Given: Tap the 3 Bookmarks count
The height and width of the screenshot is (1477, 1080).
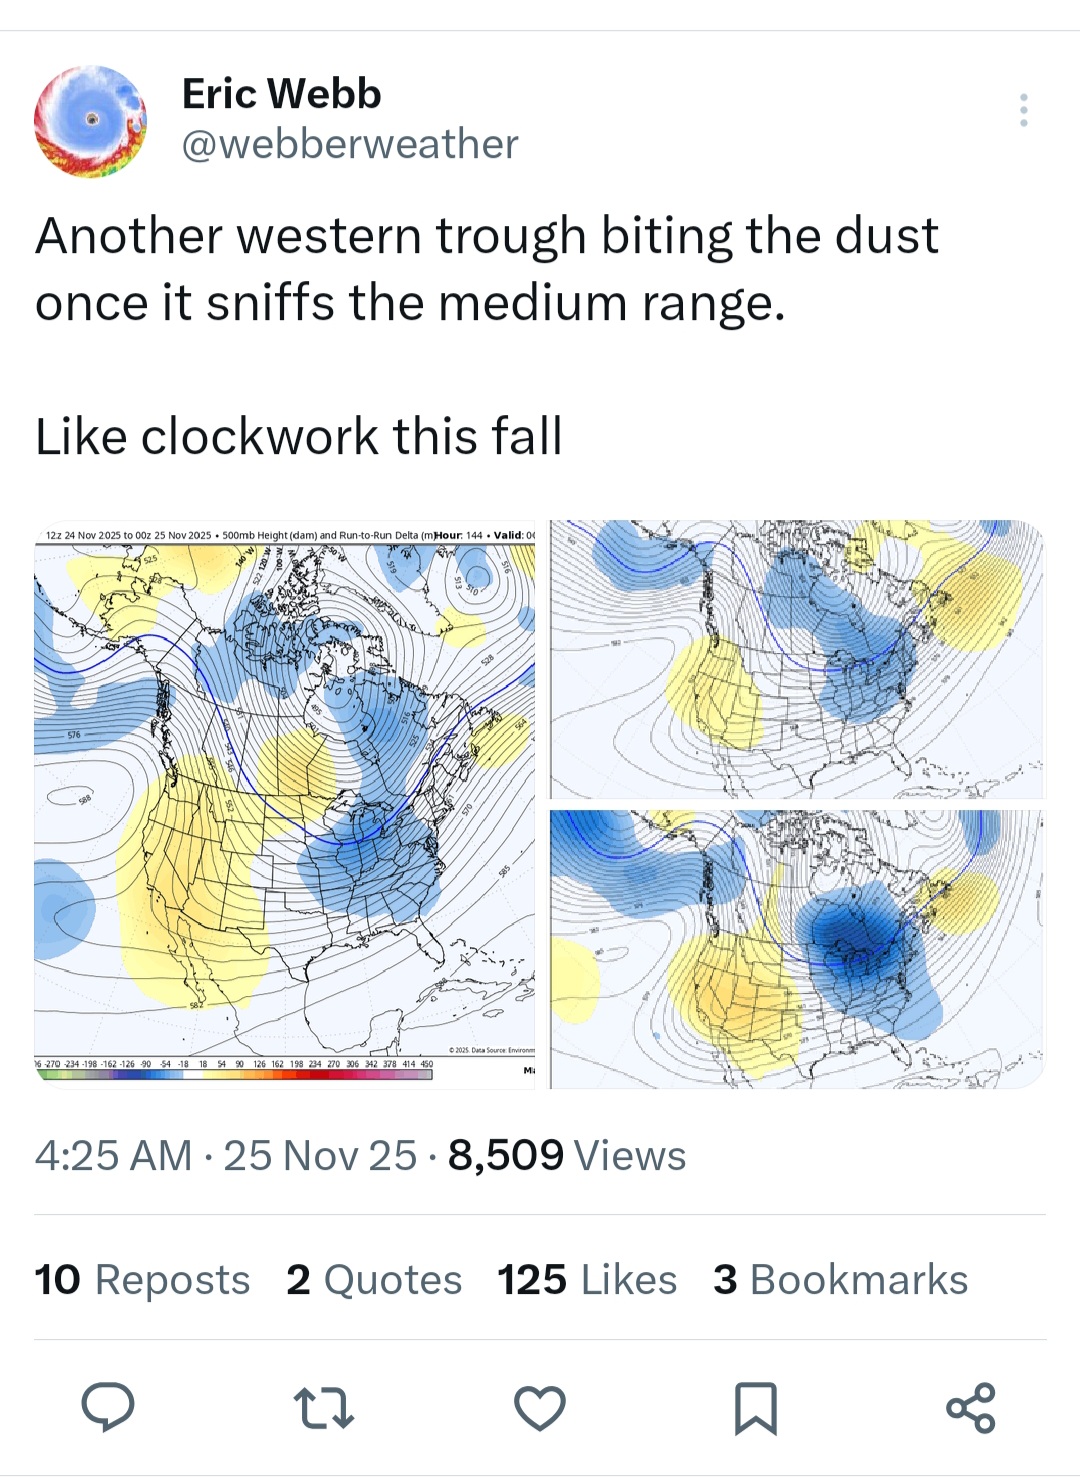Looking at the screenshot, I should 840,1279.
